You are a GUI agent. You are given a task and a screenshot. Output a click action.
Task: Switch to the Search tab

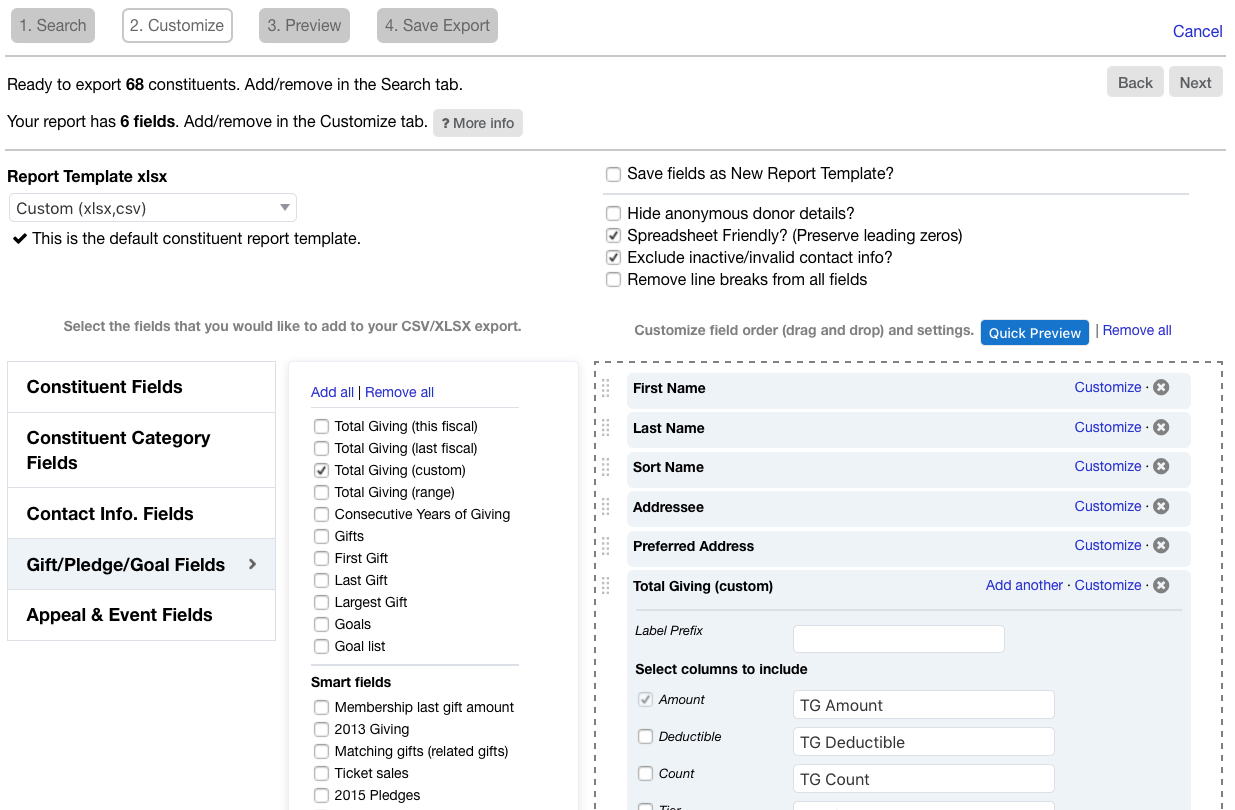pyautogui.click(x=52, y=25)
